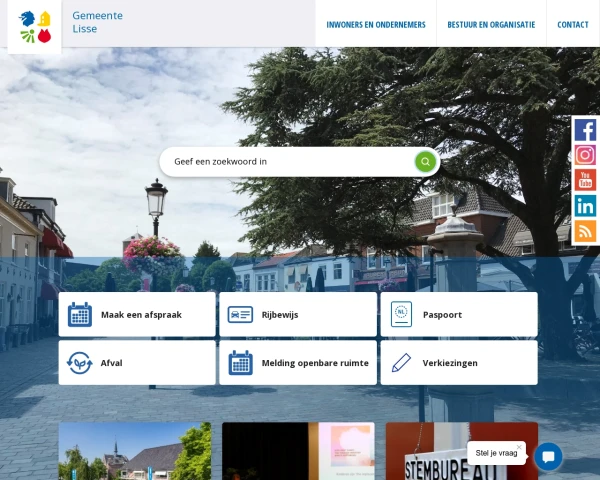Open Inwoners en Ondernemers menu
Viewport: 600px width, 480px height.
(376, 24)
